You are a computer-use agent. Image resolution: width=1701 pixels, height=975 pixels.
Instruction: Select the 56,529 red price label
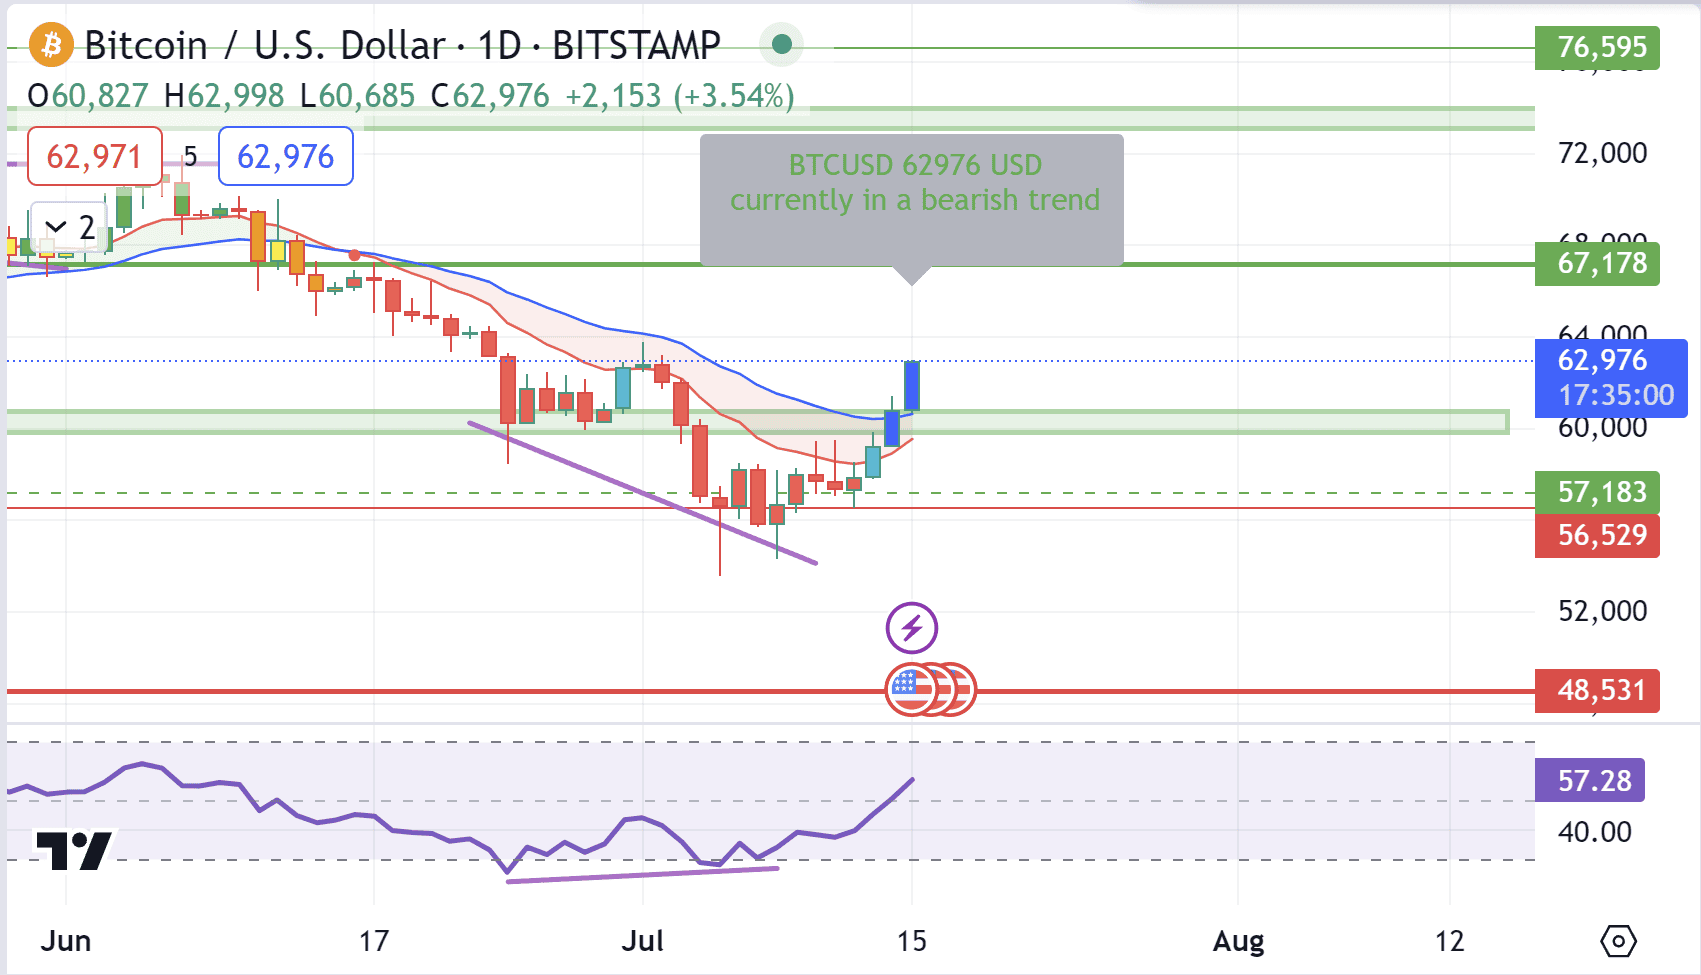[1597, 535]
